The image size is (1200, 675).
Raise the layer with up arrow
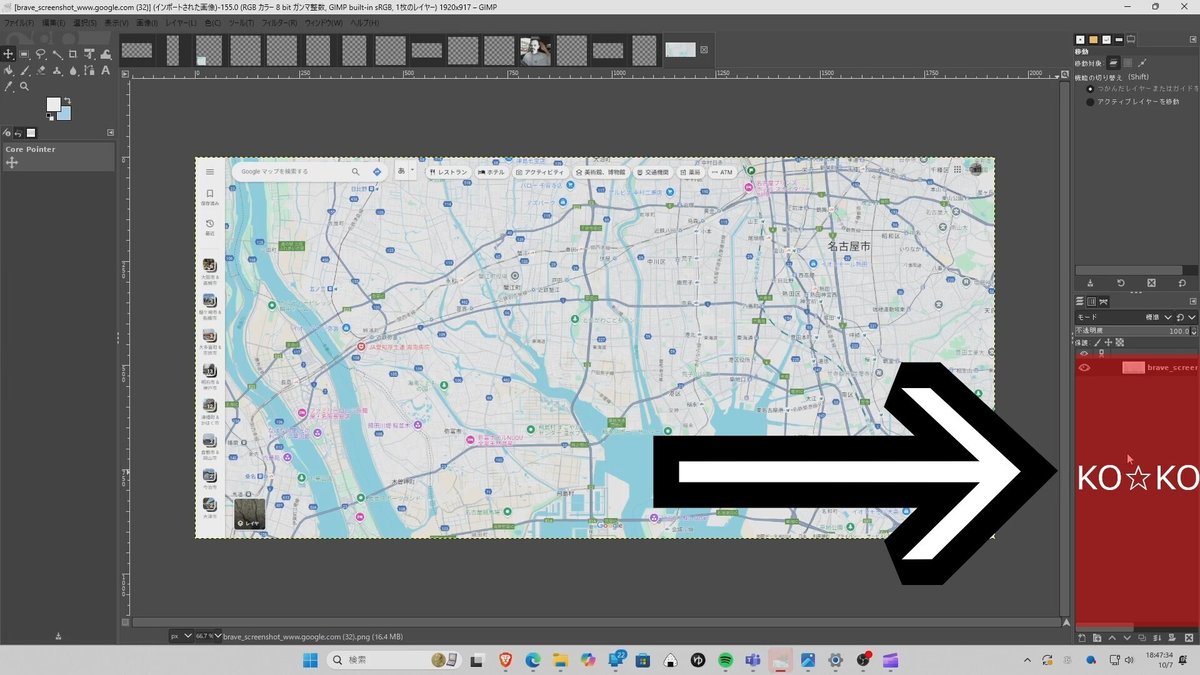click(x=1112, y=638)
